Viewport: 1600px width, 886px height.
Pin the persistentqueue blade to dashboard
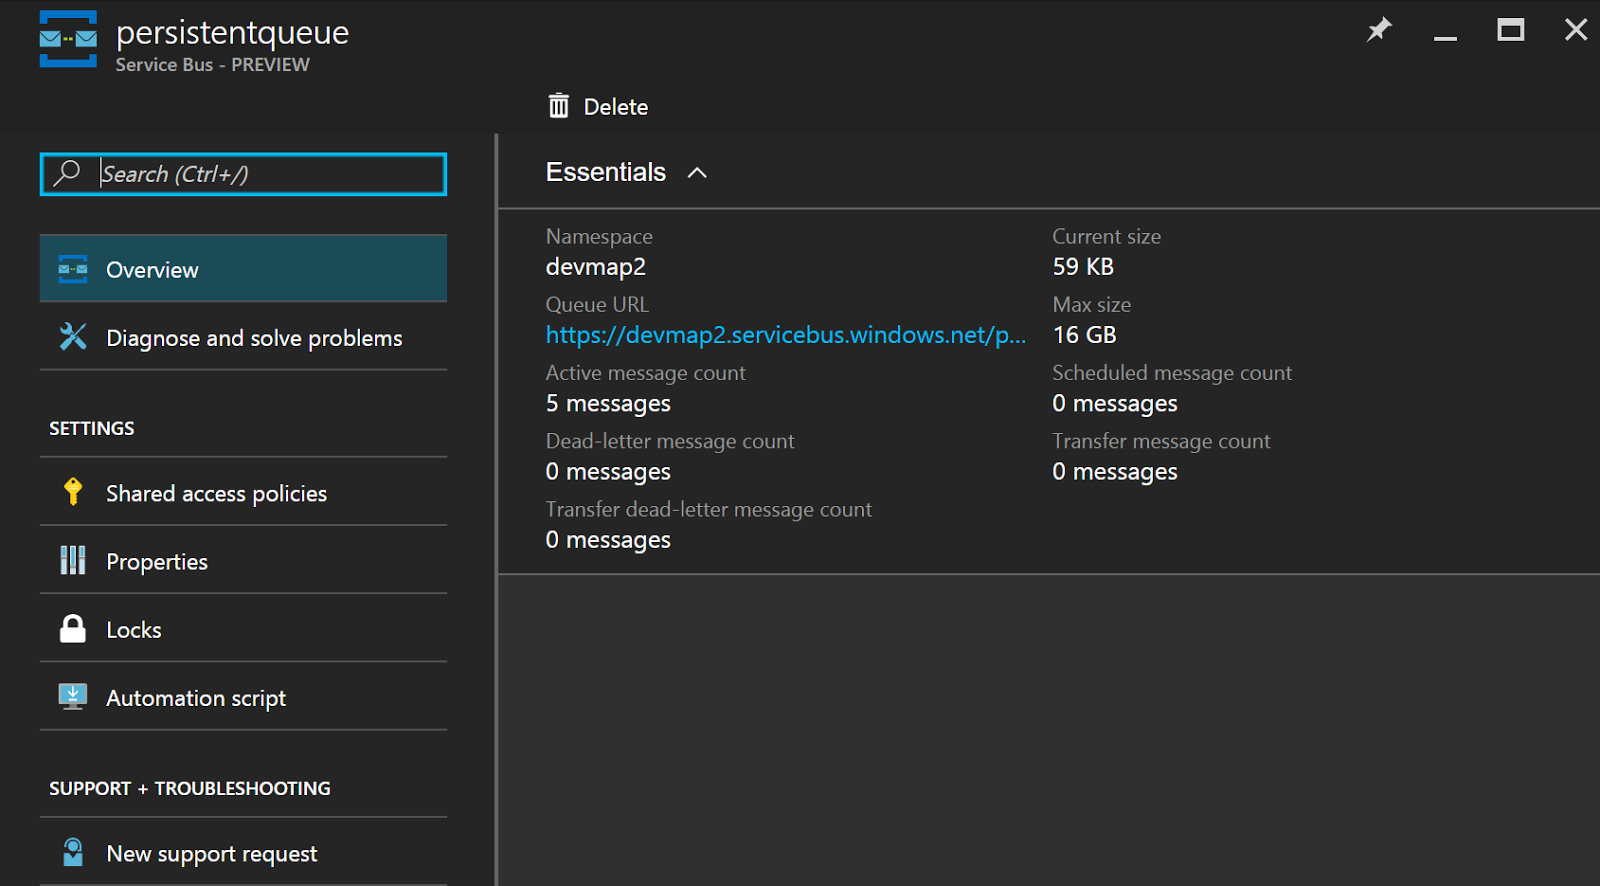click(1378, 30)
